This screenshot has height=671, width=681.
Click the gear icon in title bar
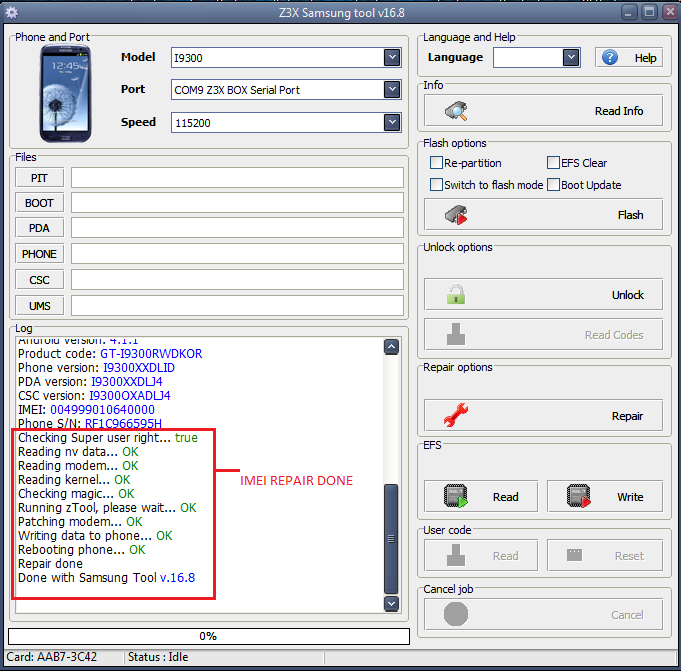tap(12, 13)
